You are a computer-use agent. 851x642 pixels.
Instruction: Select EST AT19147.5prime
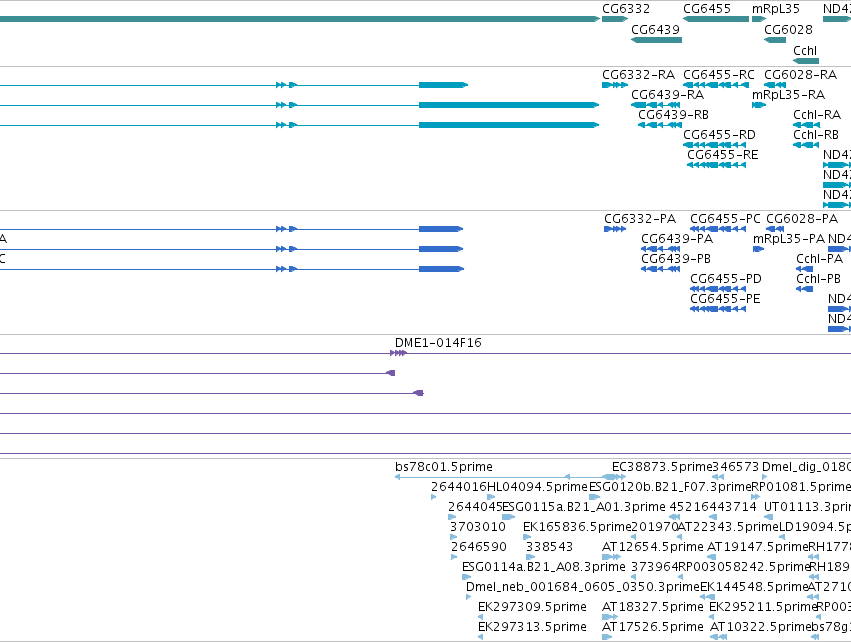758,547
